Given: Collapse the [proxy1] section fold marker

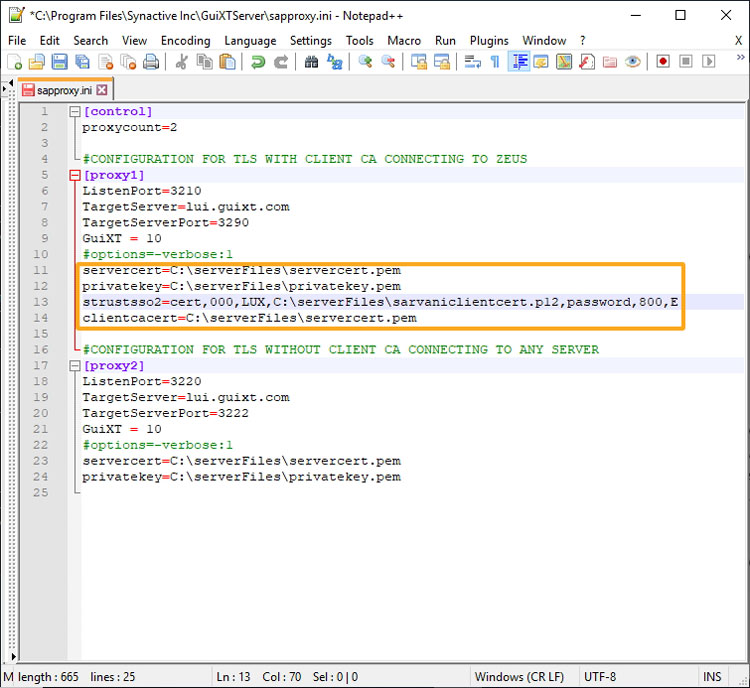Looking at the screenshot, I should pyautogui.click(x=74, y=176).
